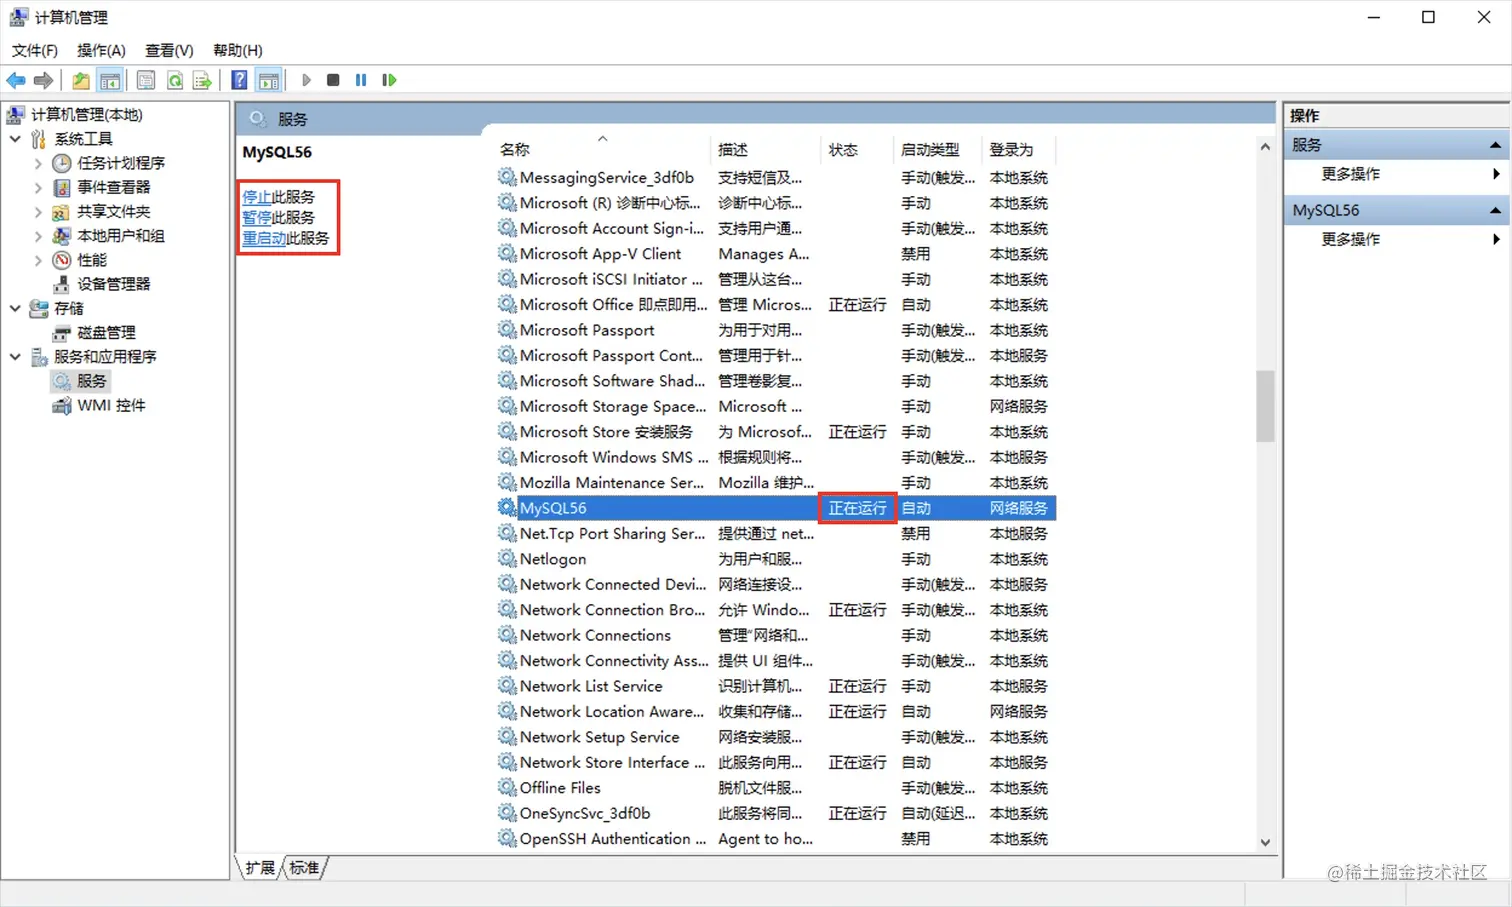The height and width of the screenshot is (907, 1512).
Task: Collapse the MySQL56 section in the 操作 pane
Action: click(1495, 210)
